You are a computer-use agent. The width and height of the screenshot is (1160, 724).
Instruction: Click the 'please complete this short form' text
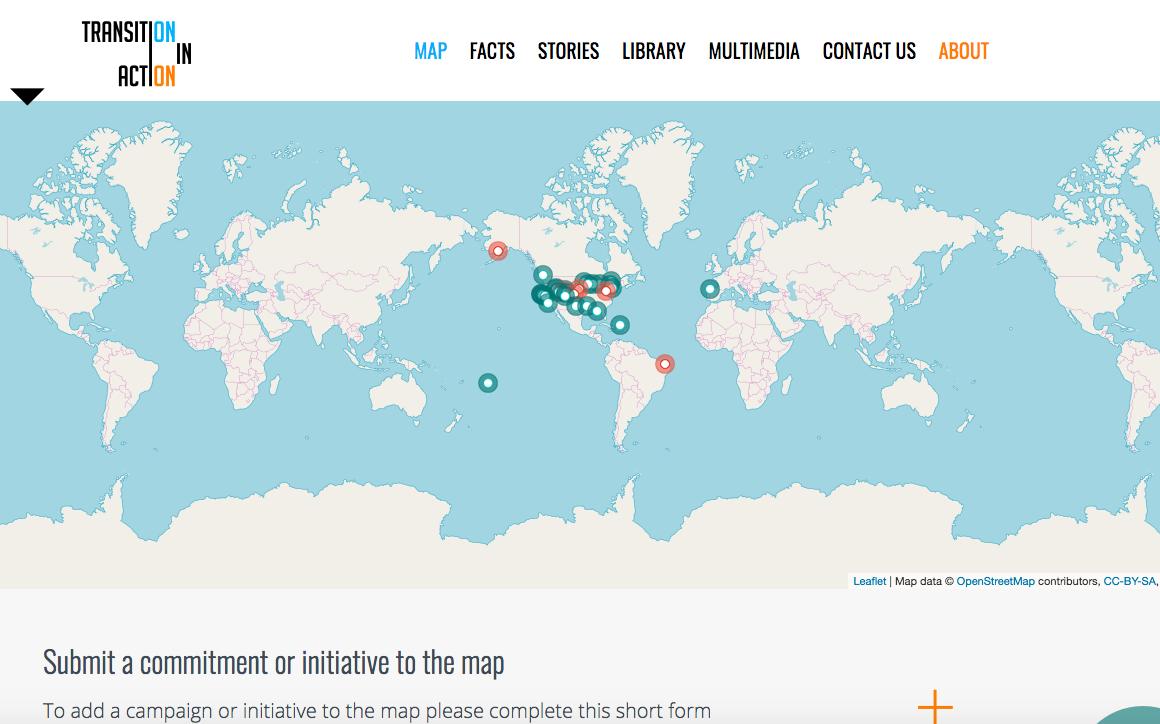tap(568, 711)
